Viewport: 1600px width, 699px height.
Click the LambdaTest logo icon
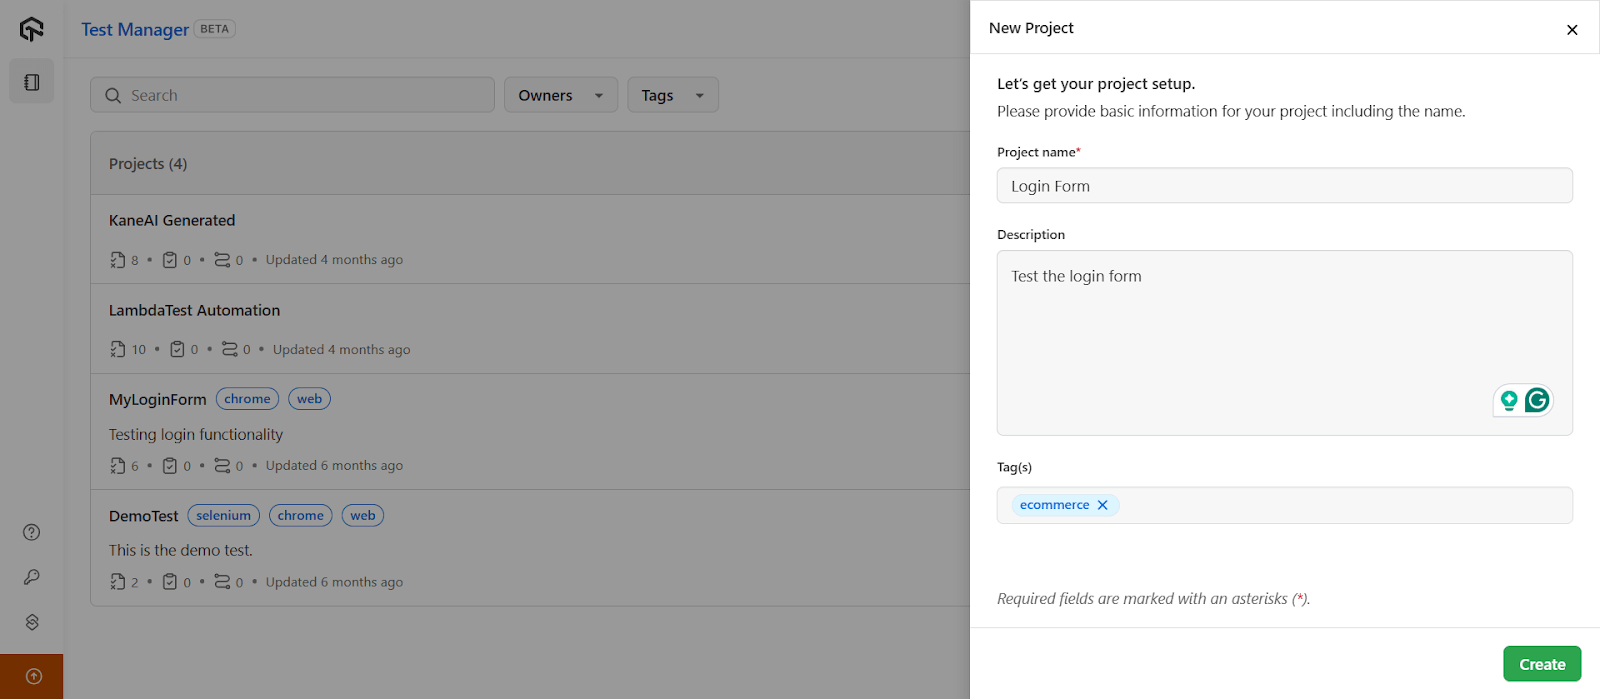pos(32,29)
